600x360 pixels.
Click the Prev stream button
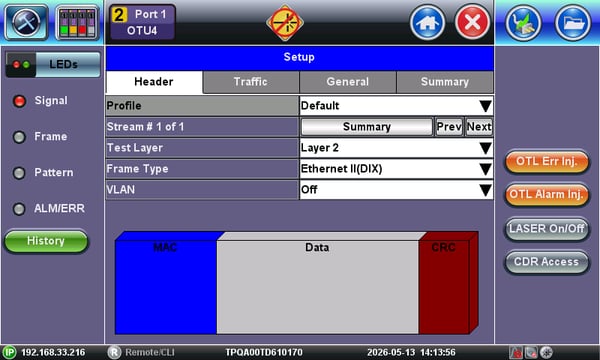click(449, 127)
